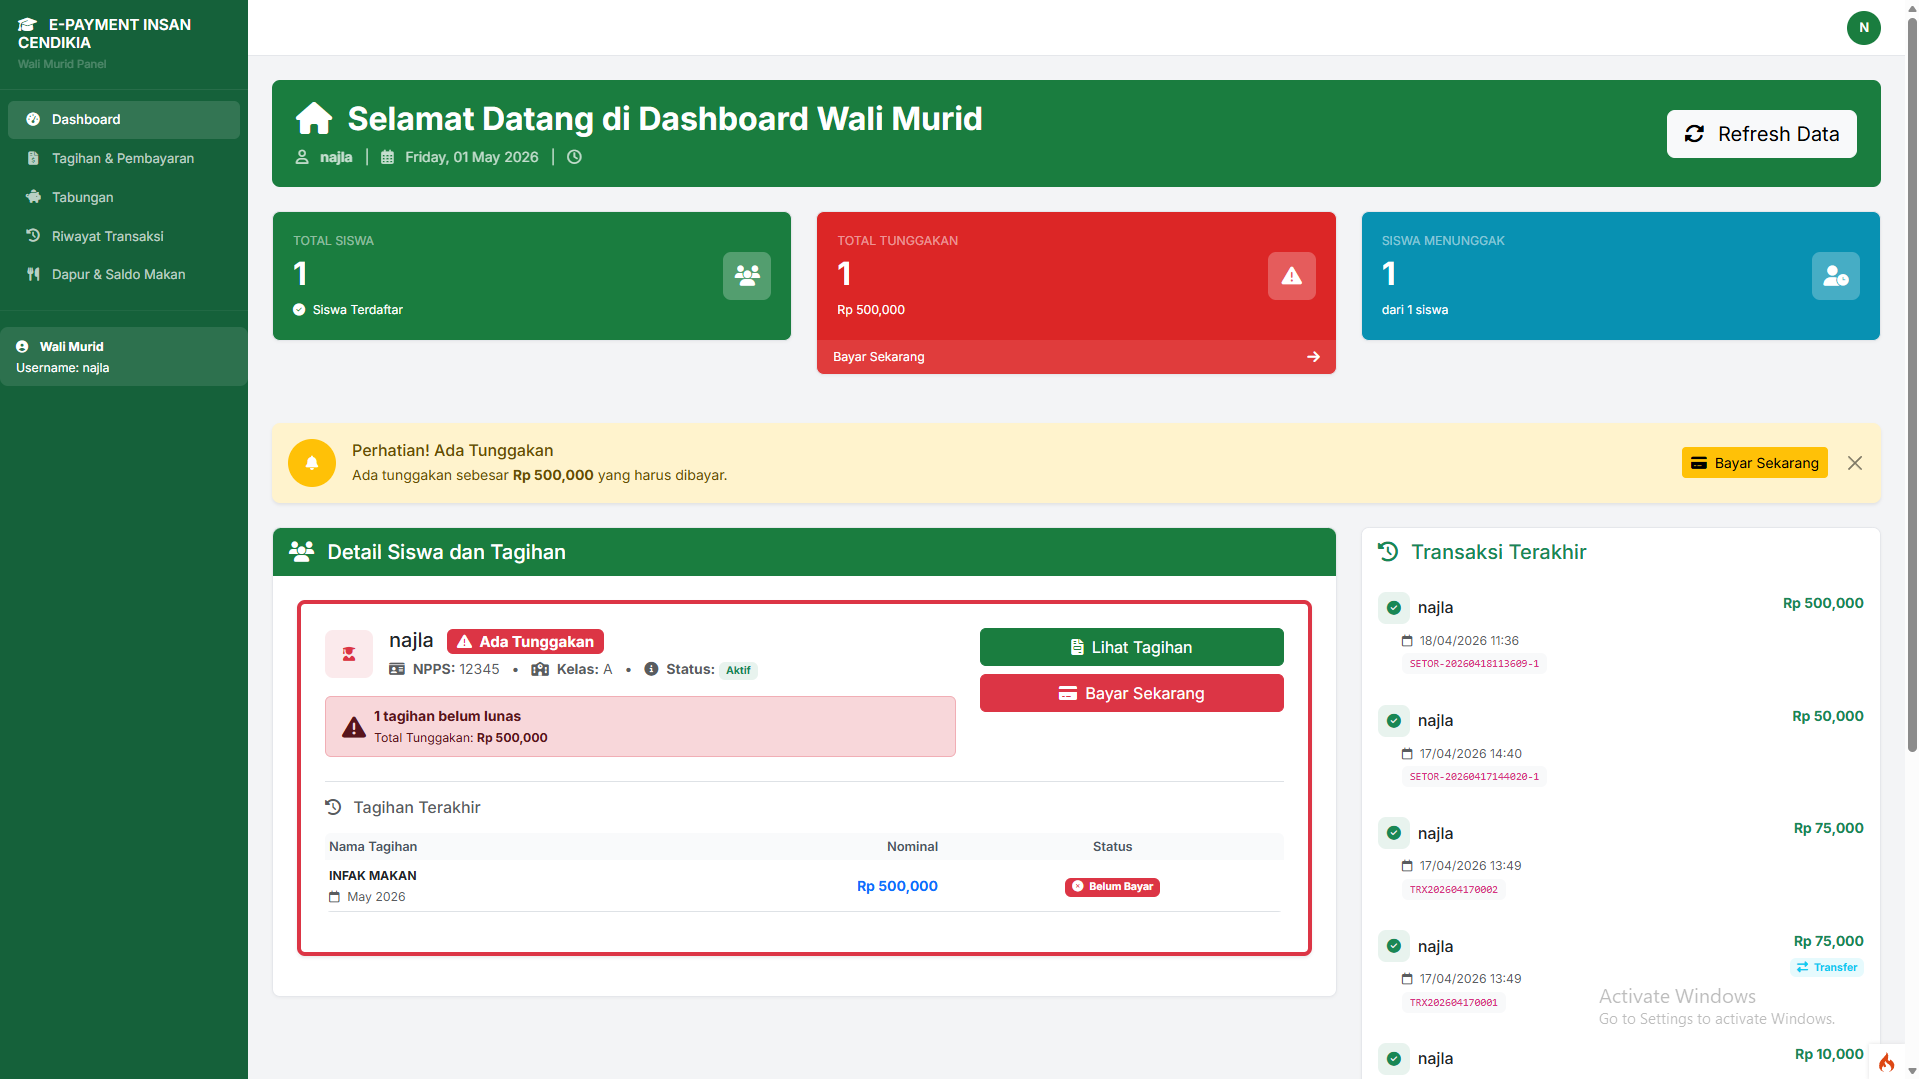The image size is (1919, 1079).
Task: Click the E-PAYMENT INSAN CENDIKIA title
Action: (105, 33)
